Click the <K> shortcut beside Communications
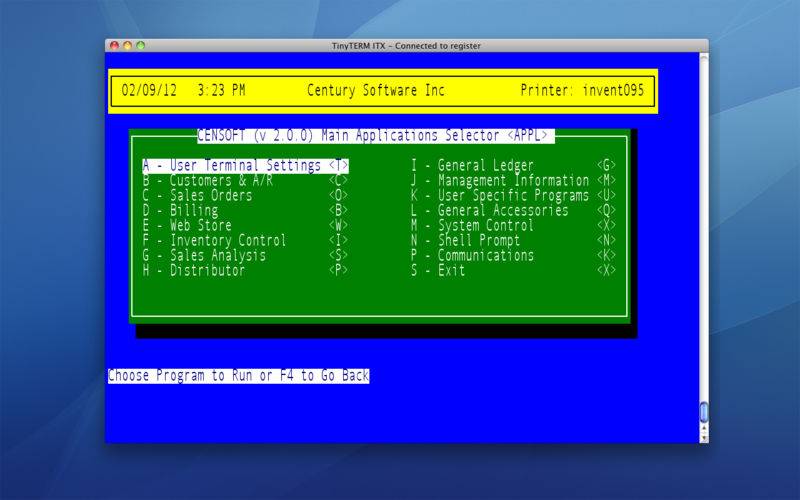Viewport: 800px width, 500px height. point(607,255)
